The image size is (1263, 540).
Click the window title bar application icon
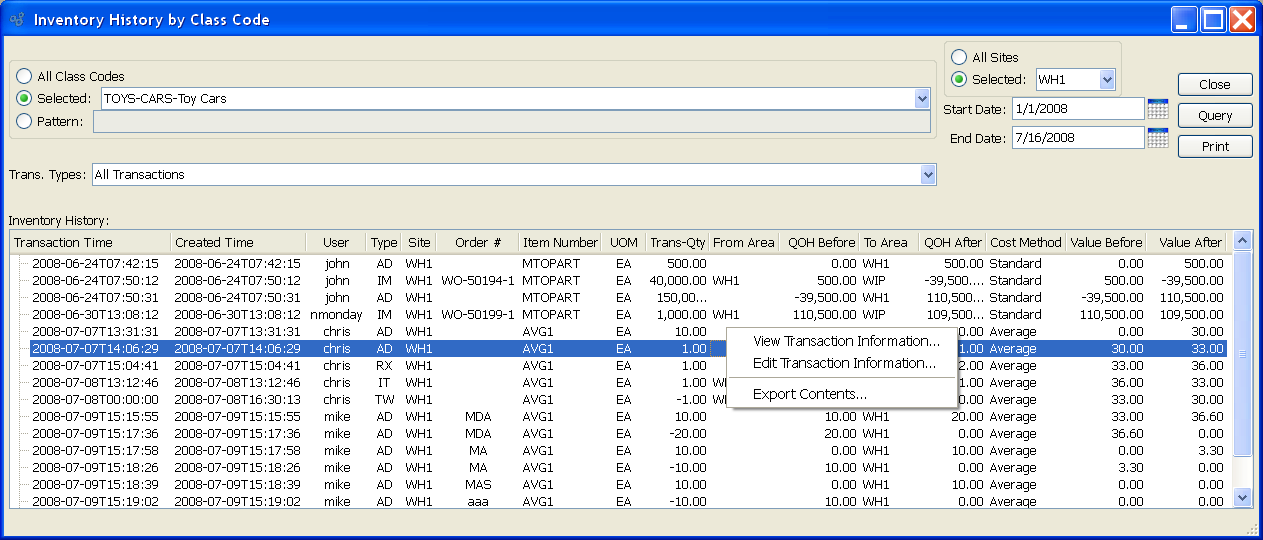tap(16, 19)
